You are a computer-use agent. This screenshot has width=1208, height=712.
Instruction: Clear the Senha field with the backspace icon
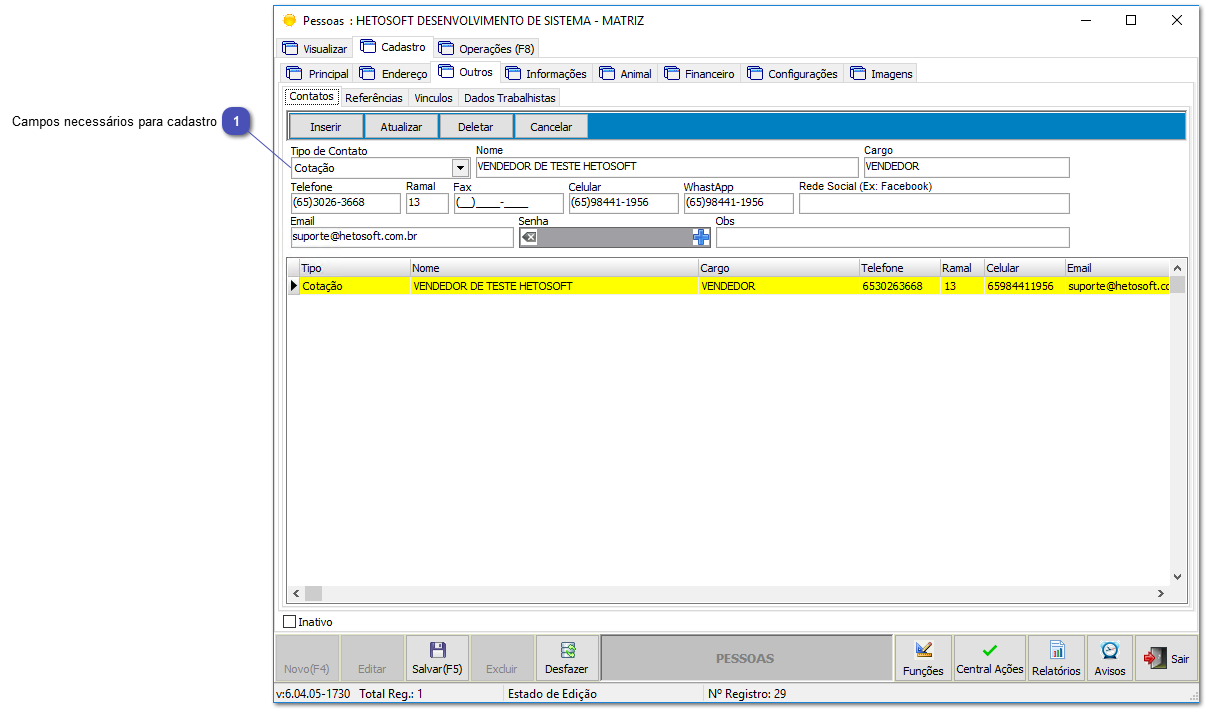coord(529,237)
